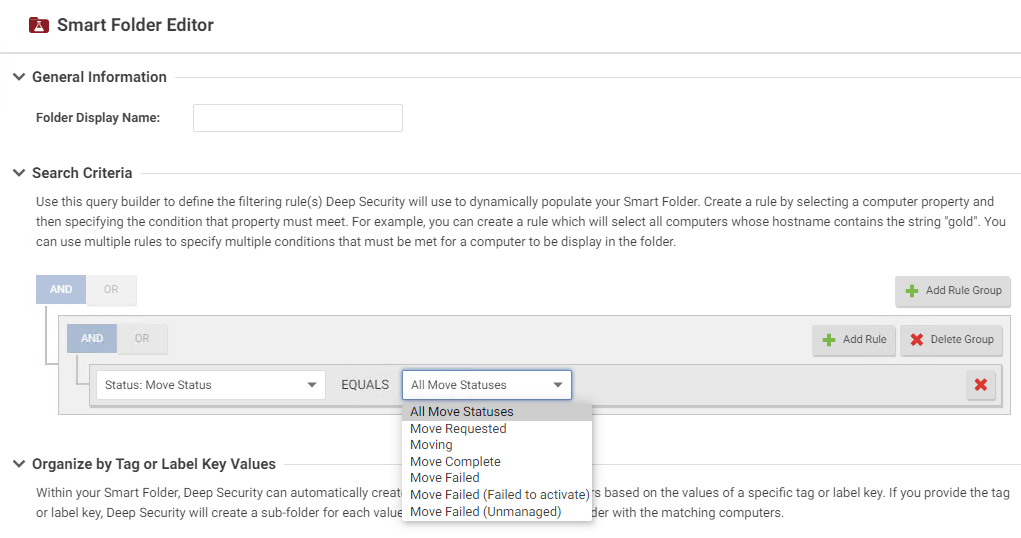Switch the inner group to AND

[92, 339]
